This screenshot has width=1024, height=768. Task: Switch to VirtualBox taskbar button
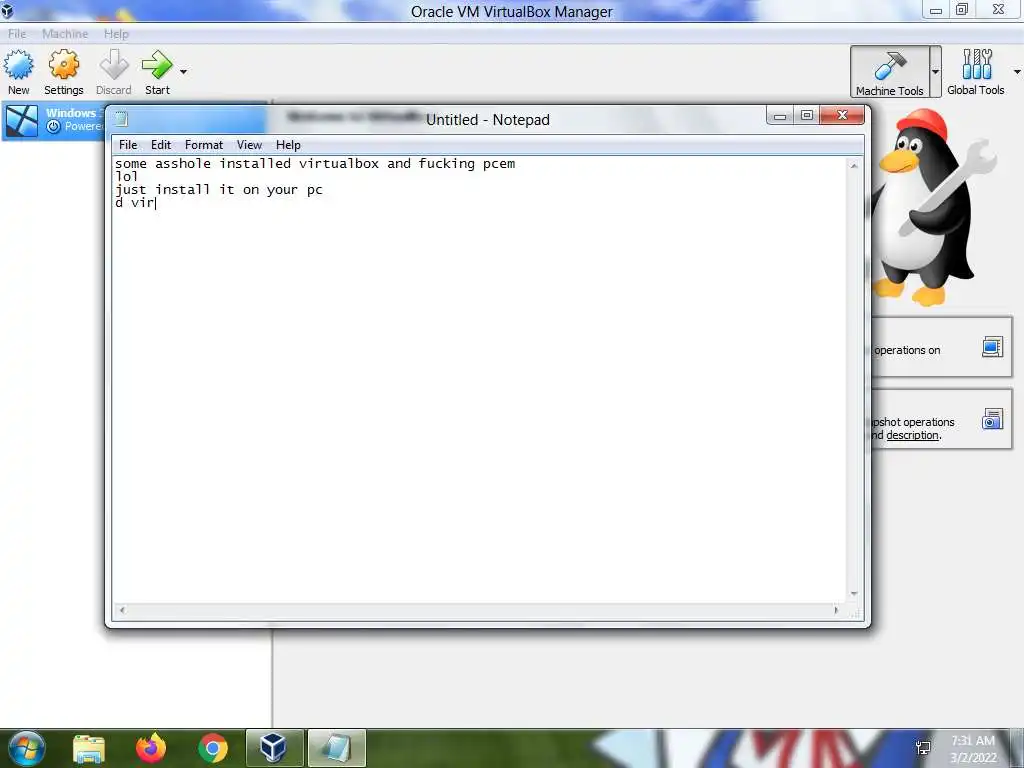click(274, 748)
